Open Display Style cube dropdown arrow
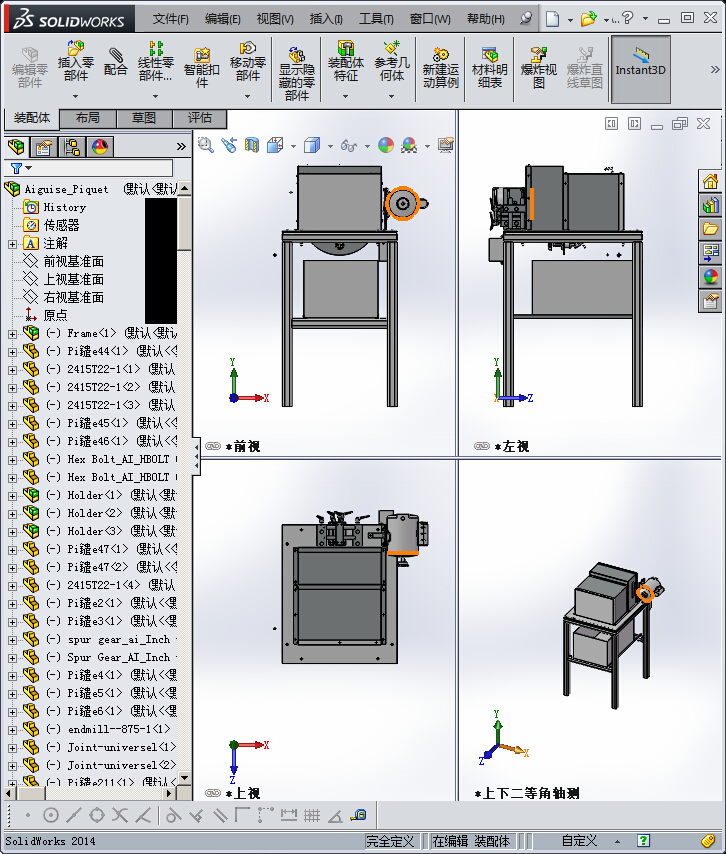Image resolution: width=726 pixels, height=854 pixels. [x=330, y=146]
